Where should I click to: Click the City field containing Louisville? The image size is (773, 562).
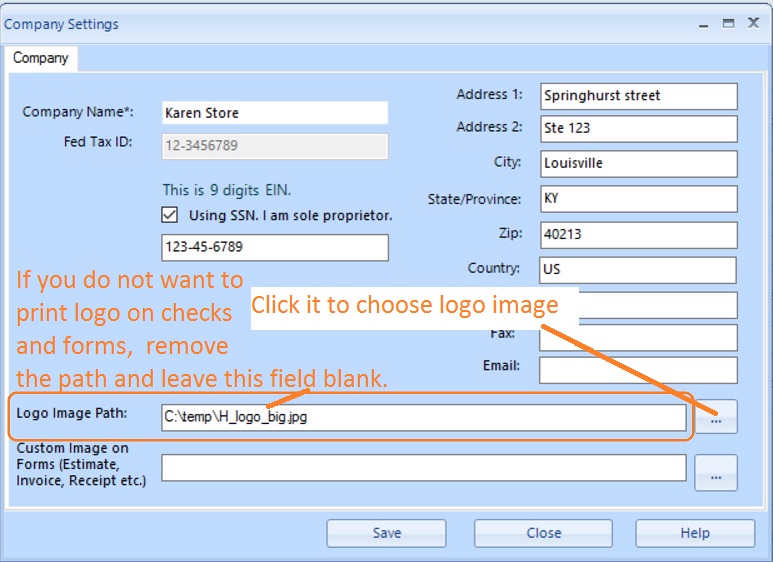tap(637, 163)
